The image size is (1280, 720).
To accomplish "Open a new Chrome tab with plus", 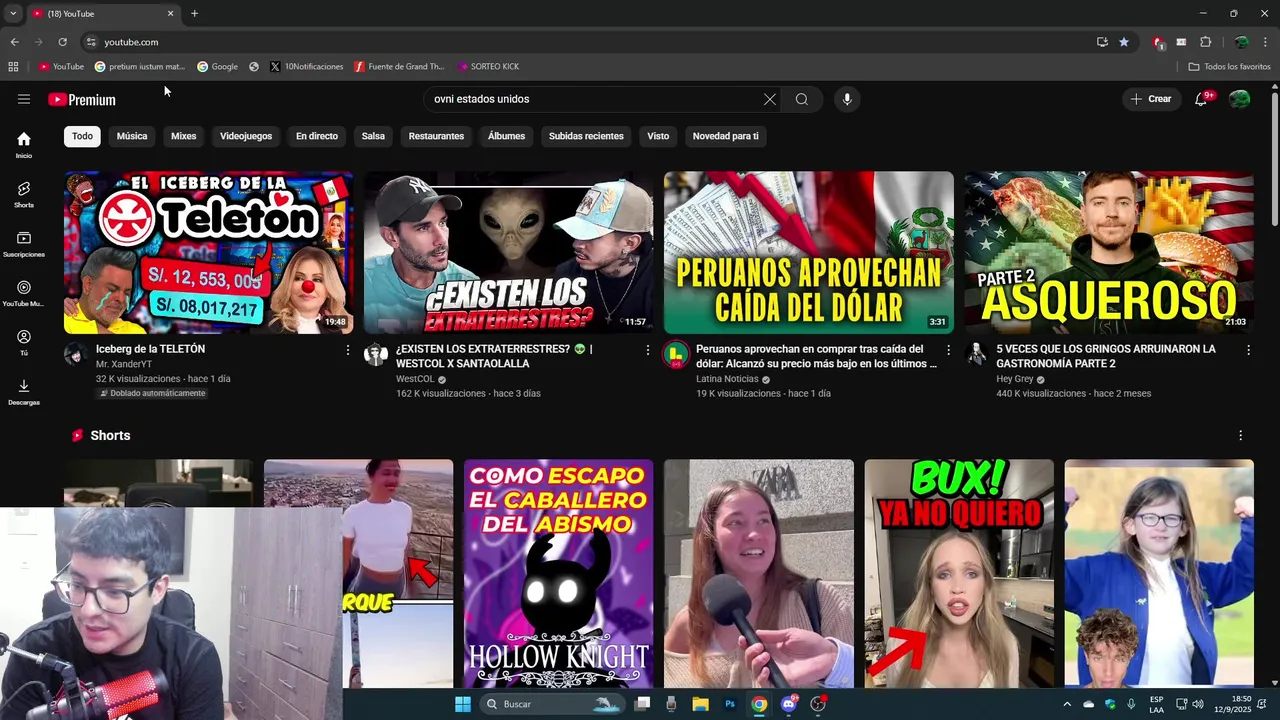I will click(194, 14).
